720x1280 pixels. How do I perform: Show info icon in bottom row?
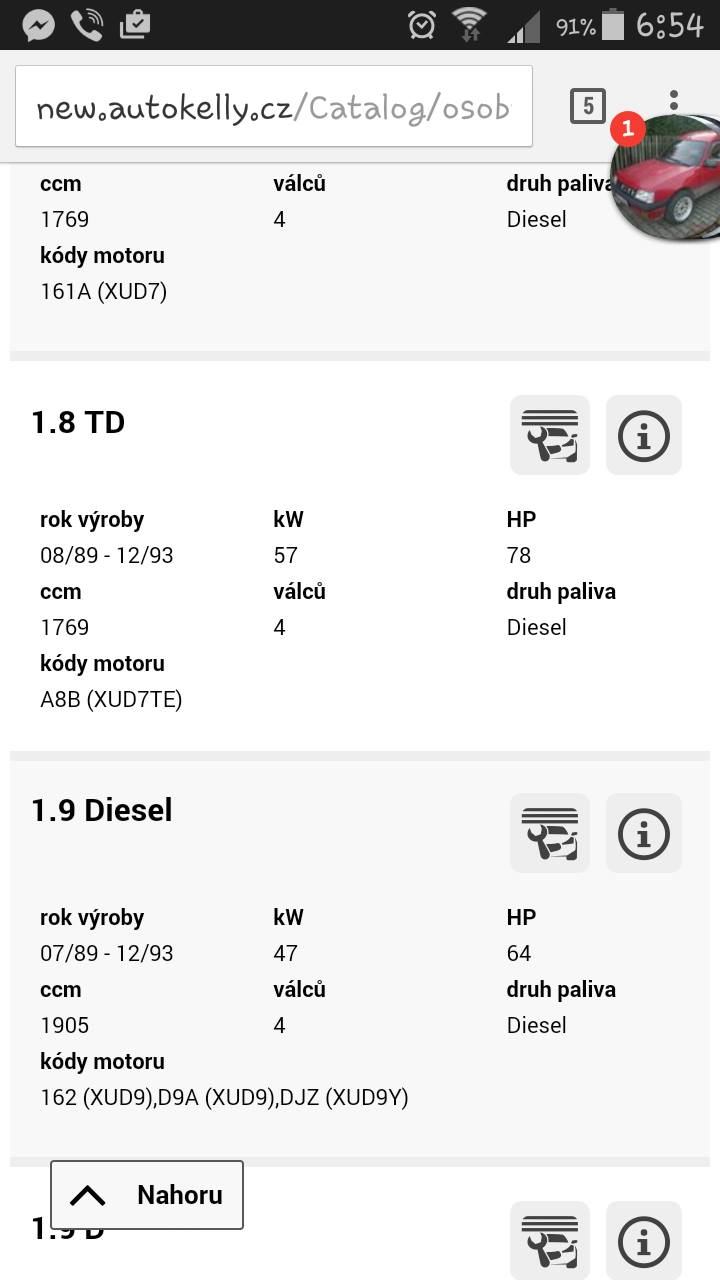point(643,1240)
